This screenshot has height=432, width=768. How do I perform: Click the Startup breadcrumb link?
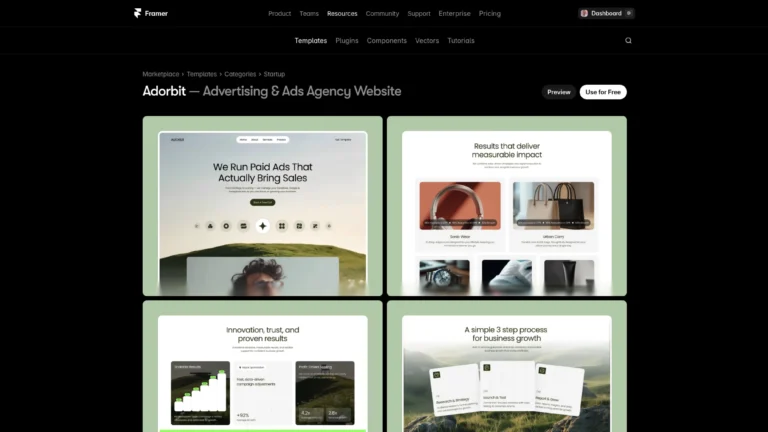[x=274, y=74]
